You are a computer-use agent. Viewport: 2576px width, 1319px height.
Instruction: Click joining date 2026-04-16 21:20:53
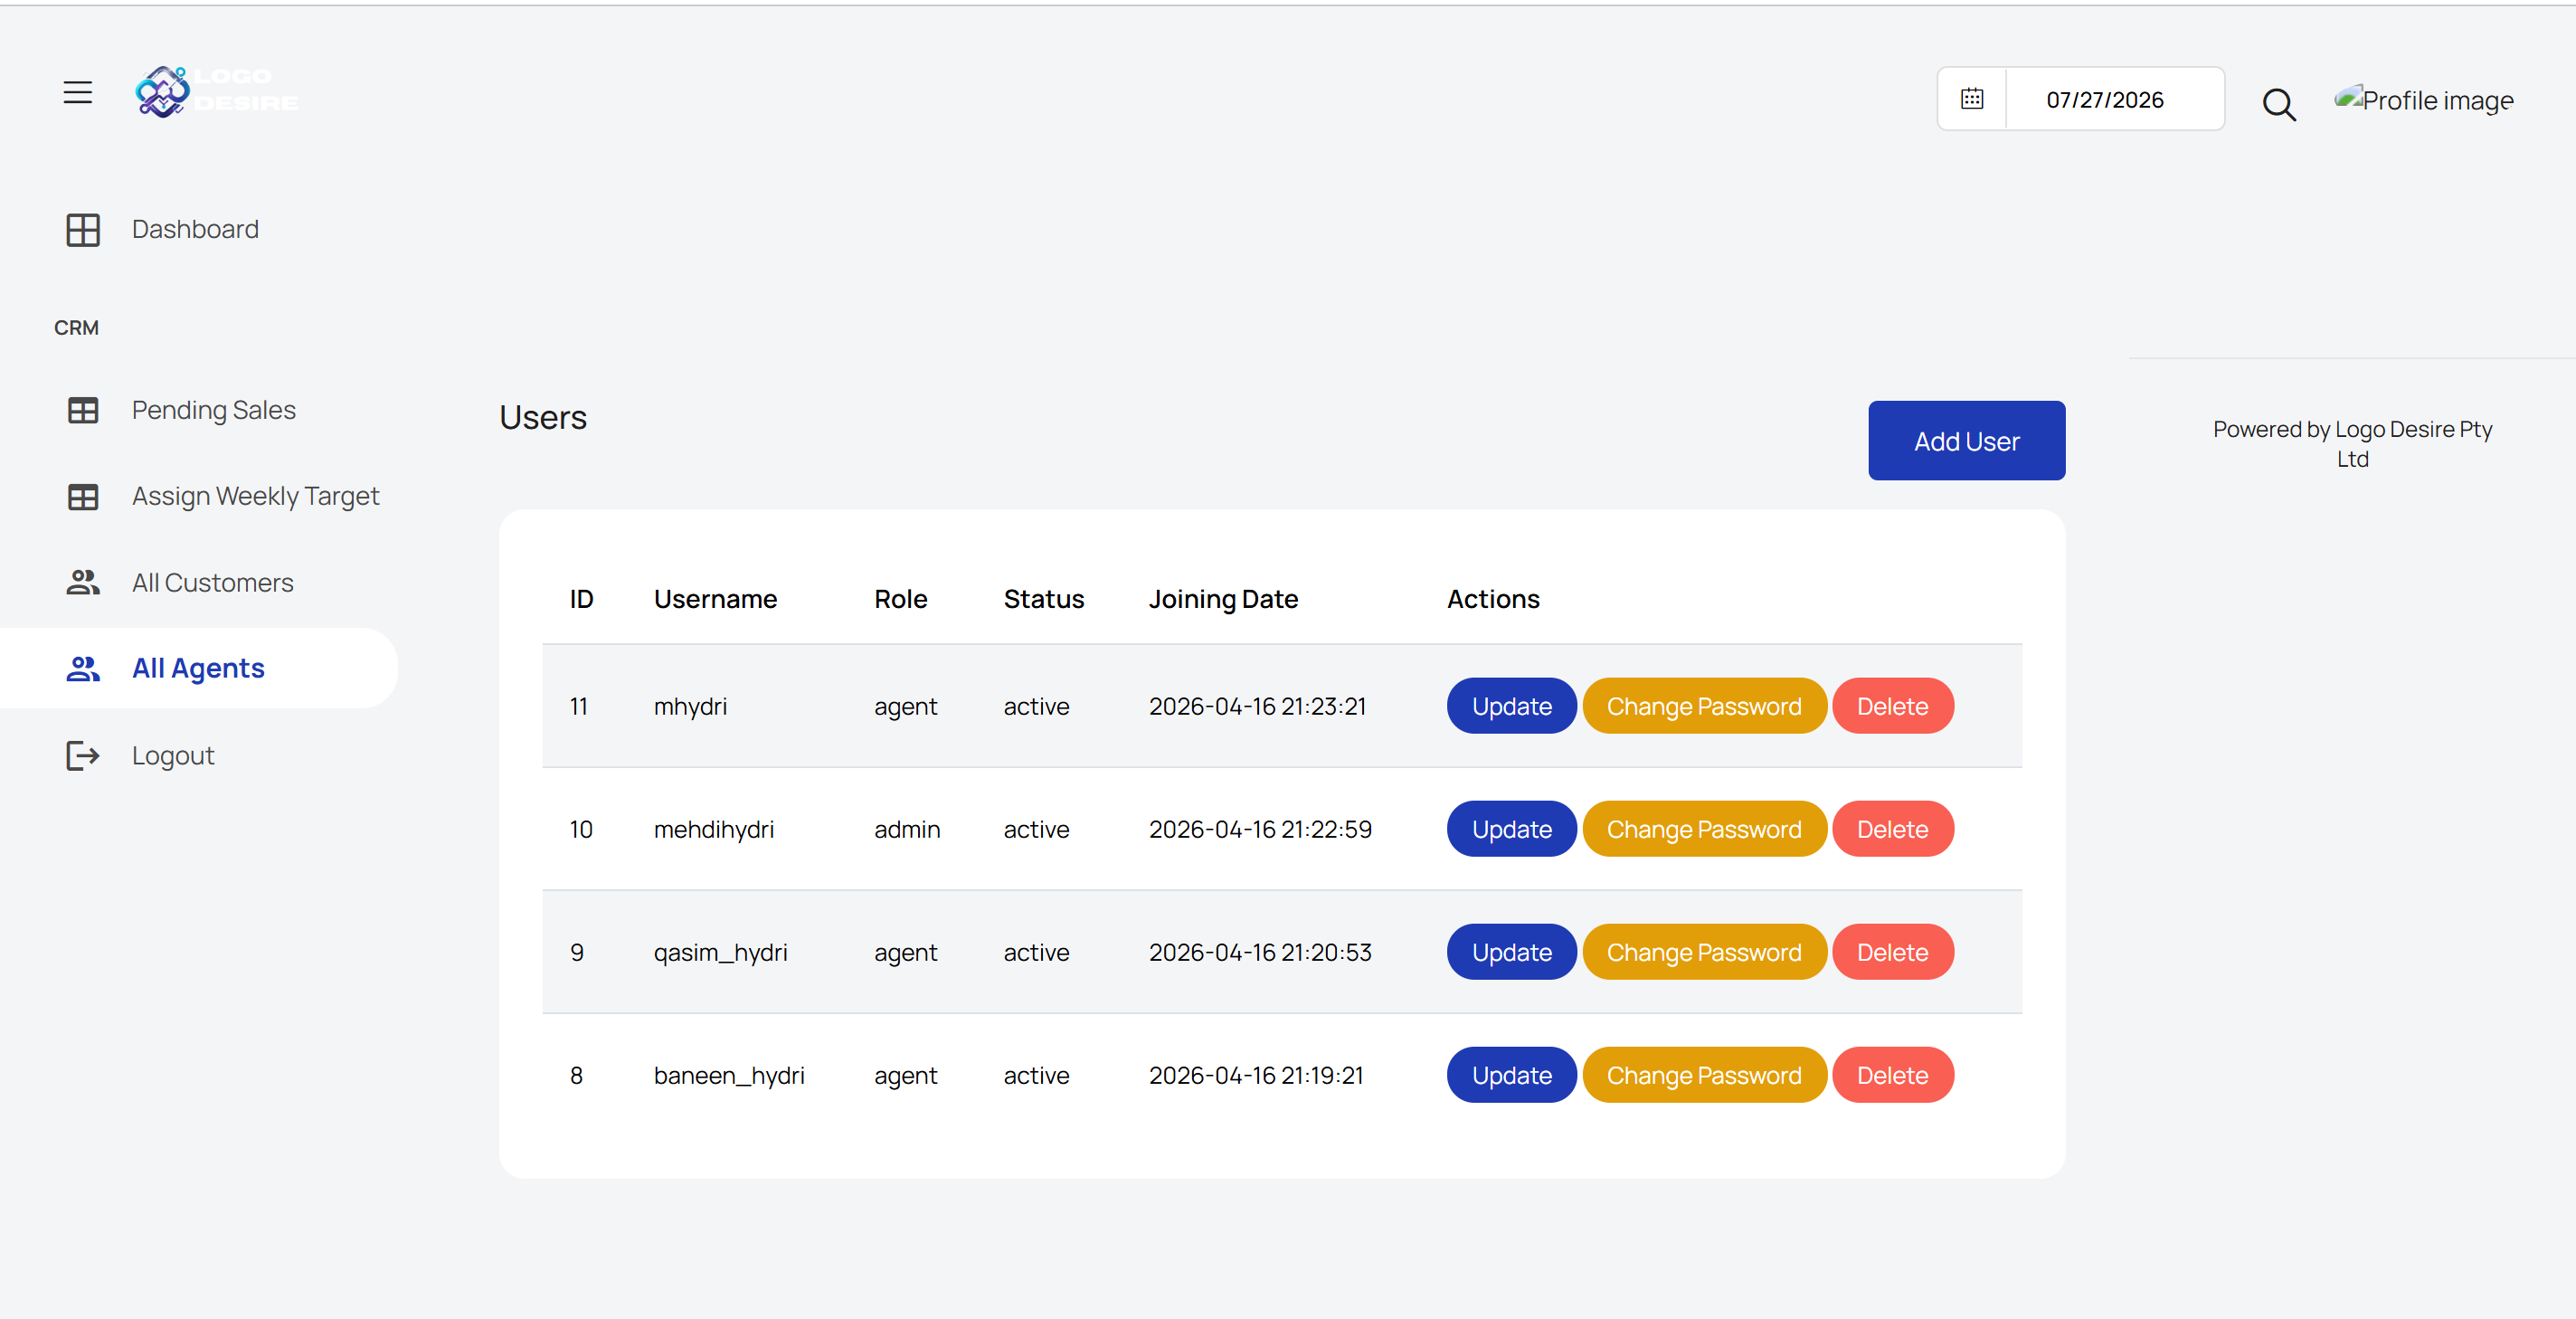1260,953
